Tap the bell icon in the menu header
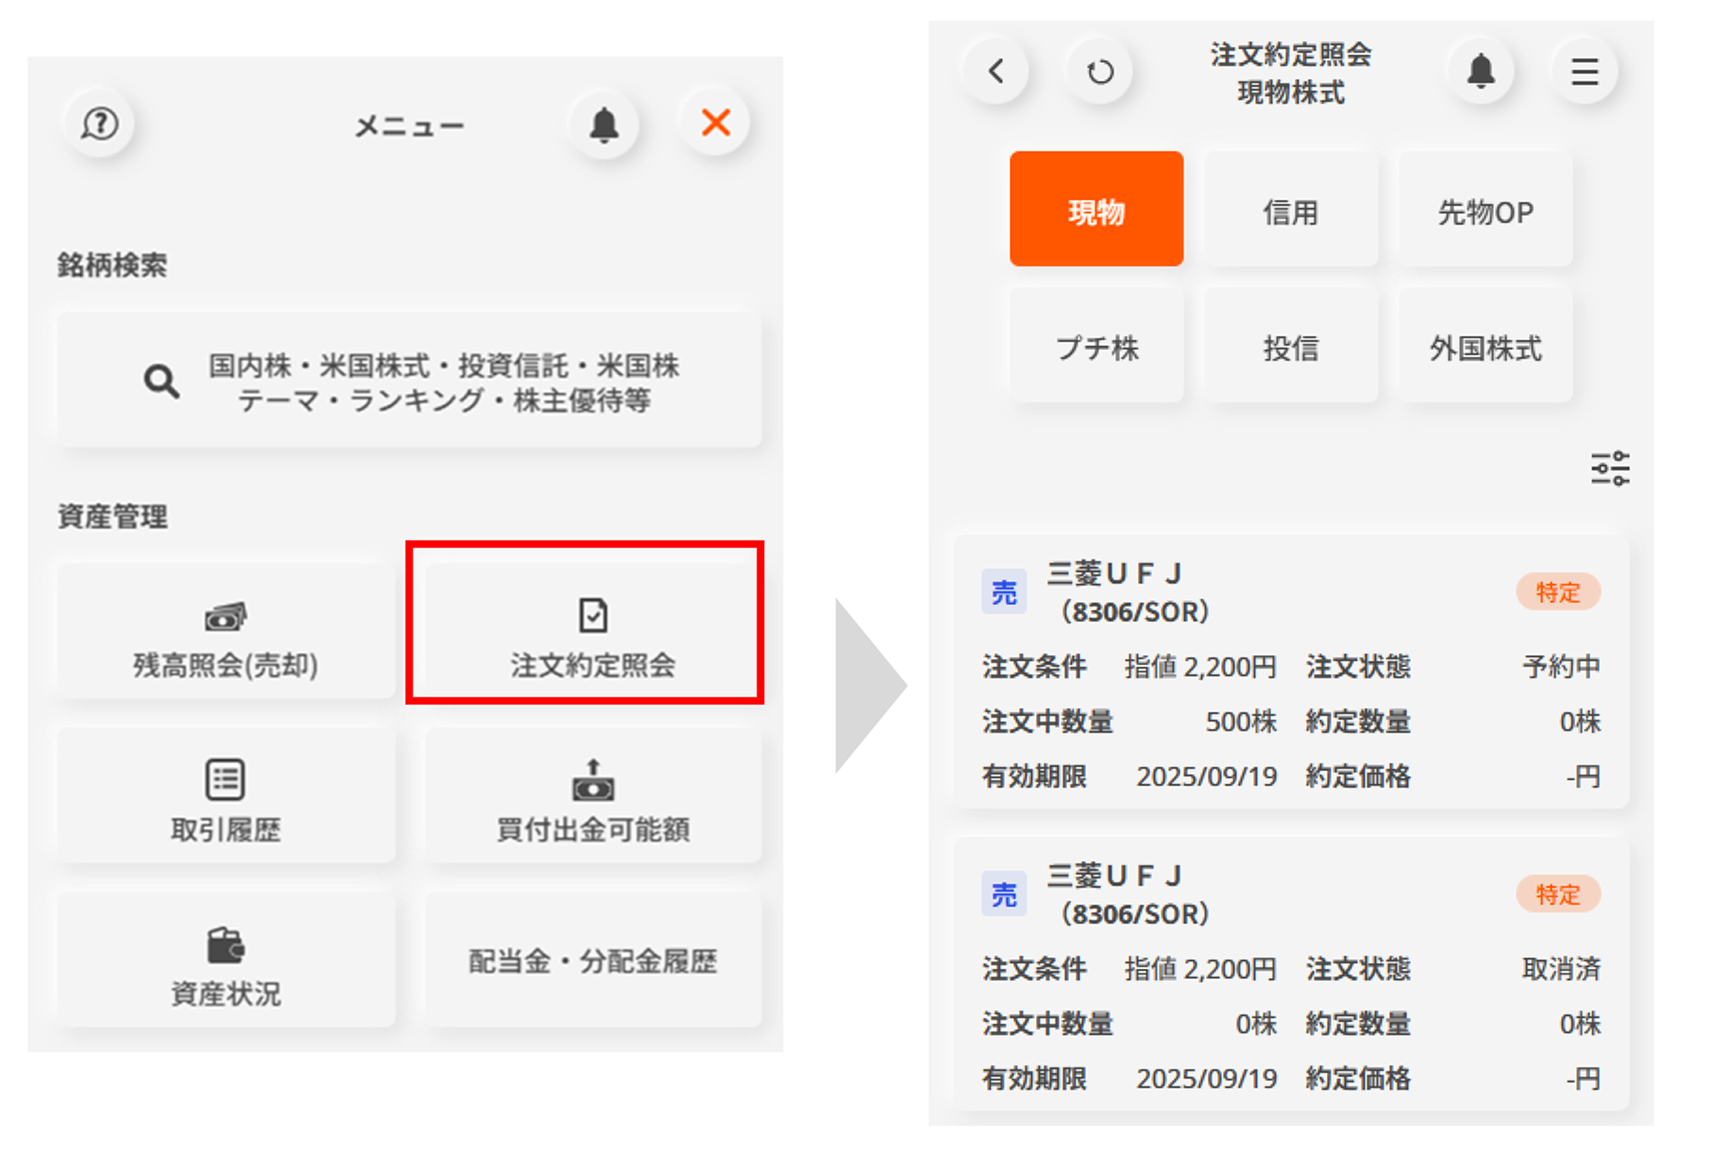 pos(603,125)
